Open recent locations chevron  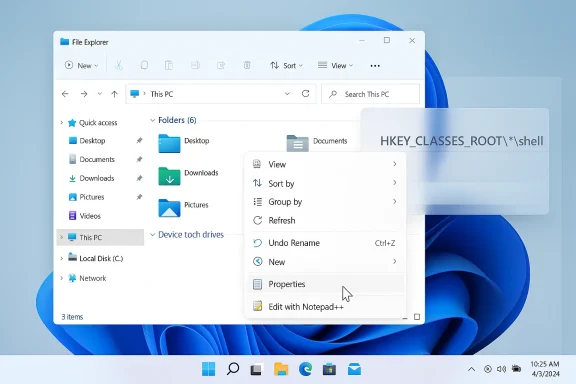click(x=99, y=94)
